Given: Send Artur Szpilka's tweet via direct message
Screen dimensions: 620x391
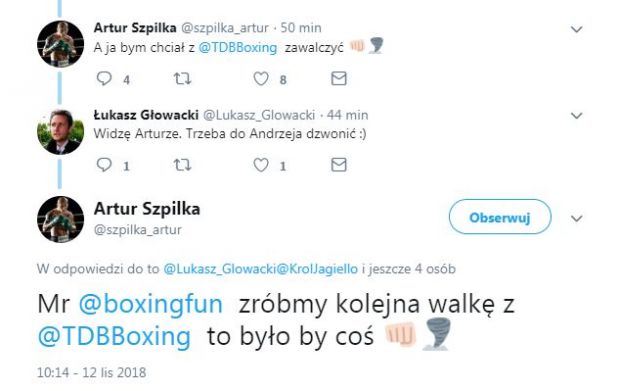Looking at the screenshot, I should tap(339, 78).
